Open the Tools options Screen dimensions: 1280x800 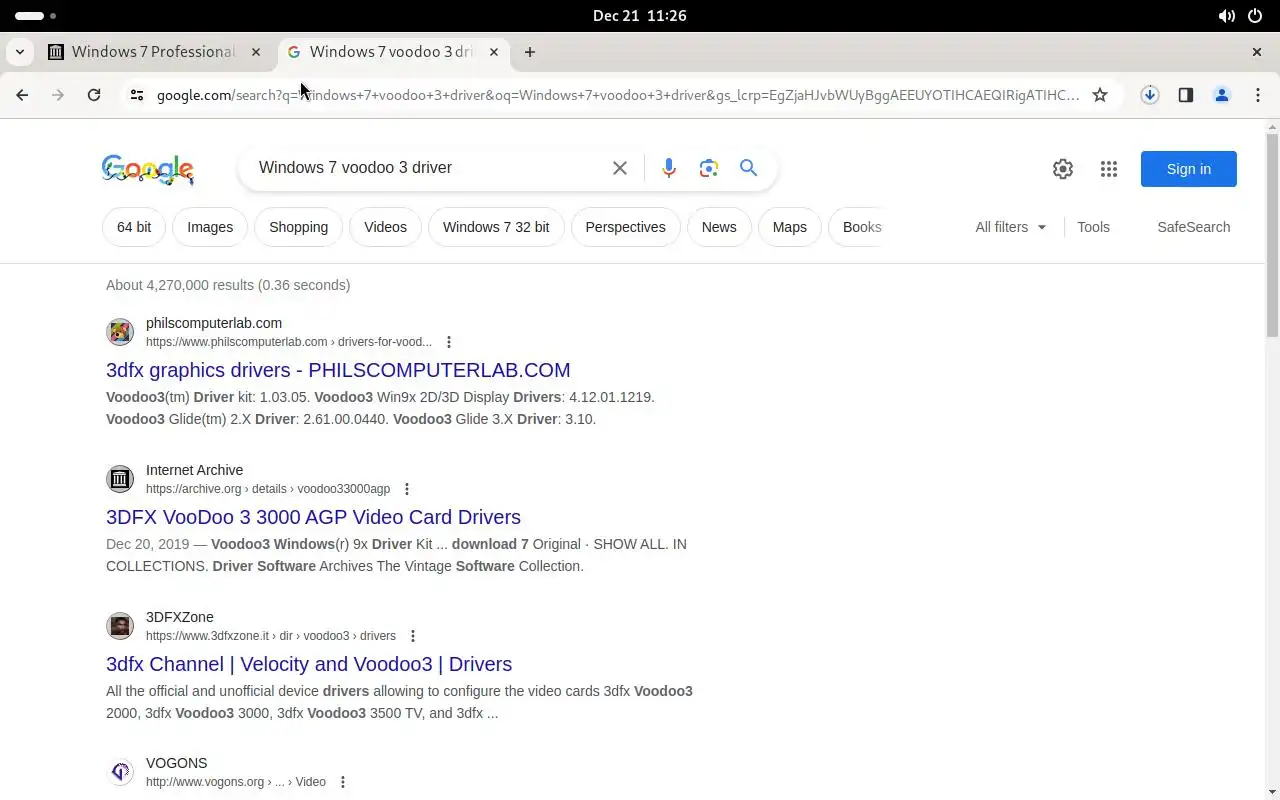pyautogui.click(x=1093, y=227)
